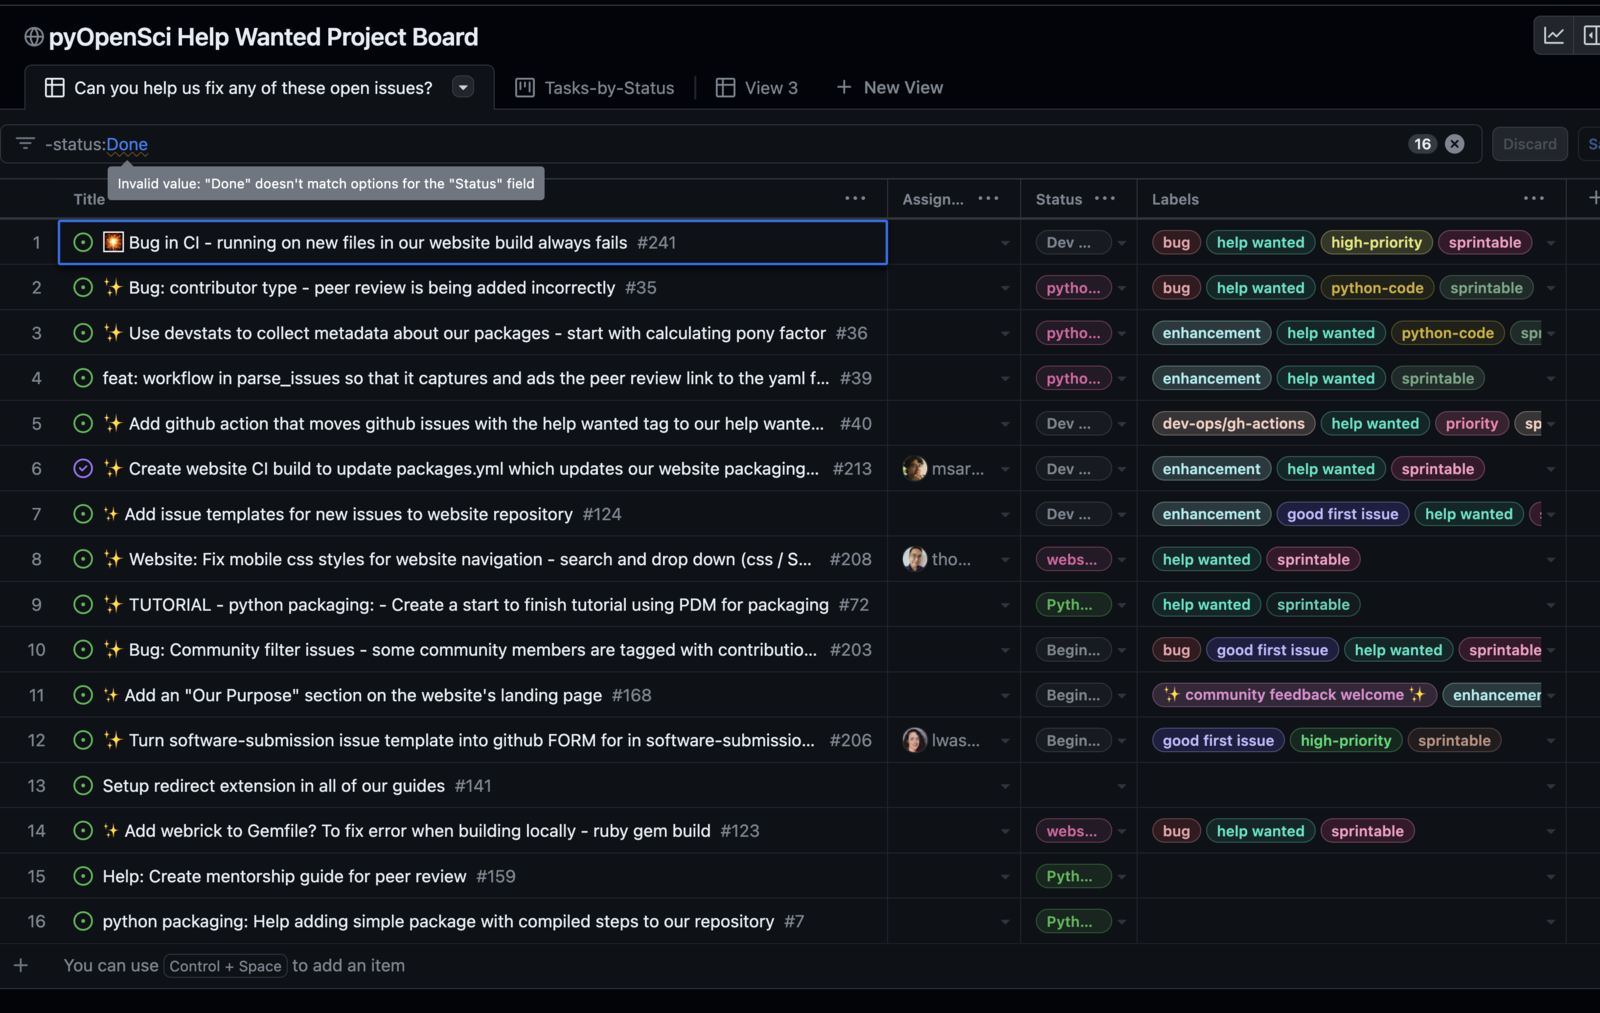Open the Labels dropdown for issue #35

pos(1551,288)
